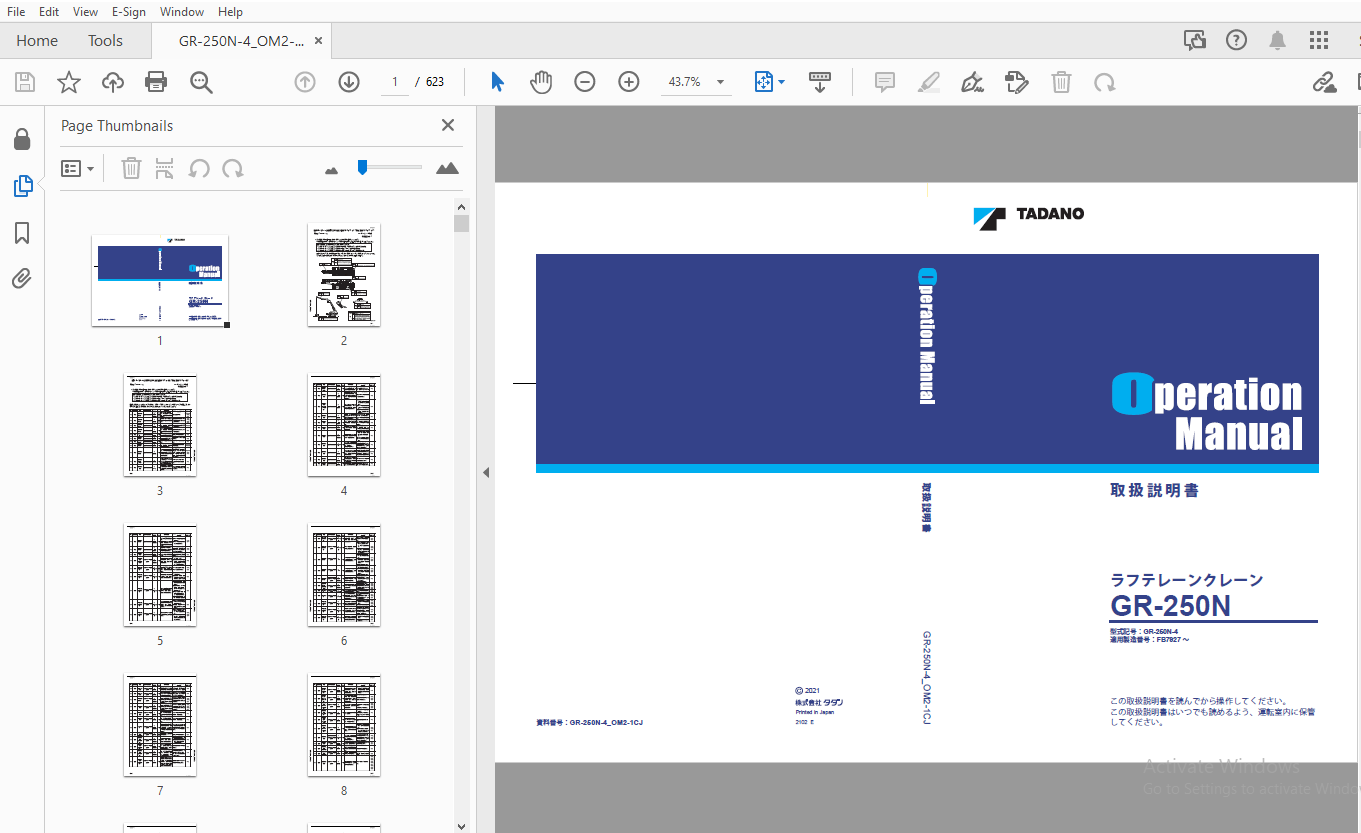Open the Help menu
Viewport: 1361px width, 833px height.
click(x=230, y=12)
